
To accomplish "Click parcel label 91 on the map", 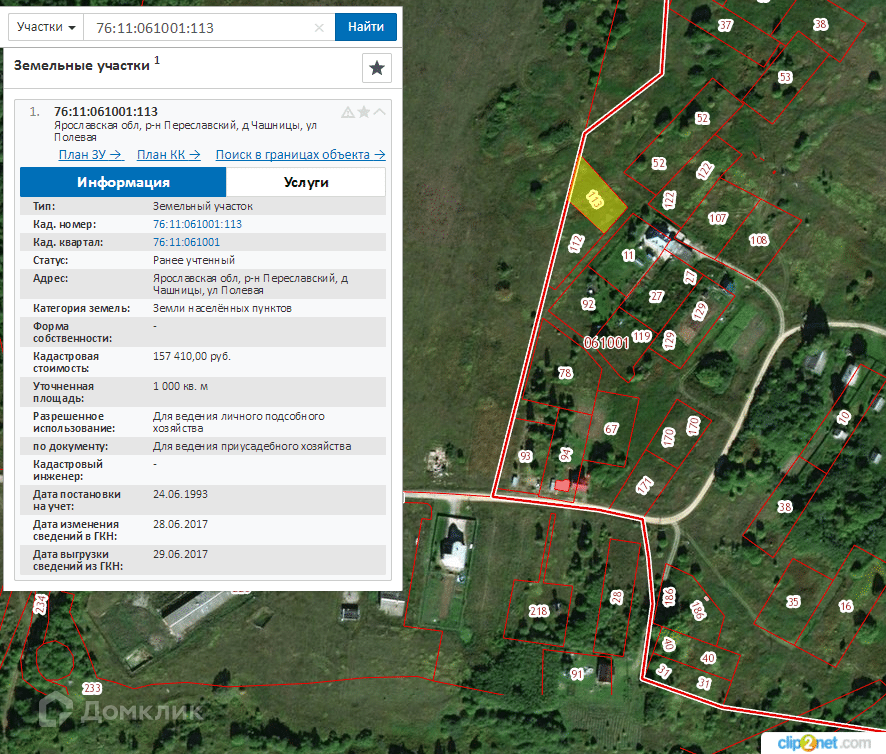I will (x=576, y=674).
